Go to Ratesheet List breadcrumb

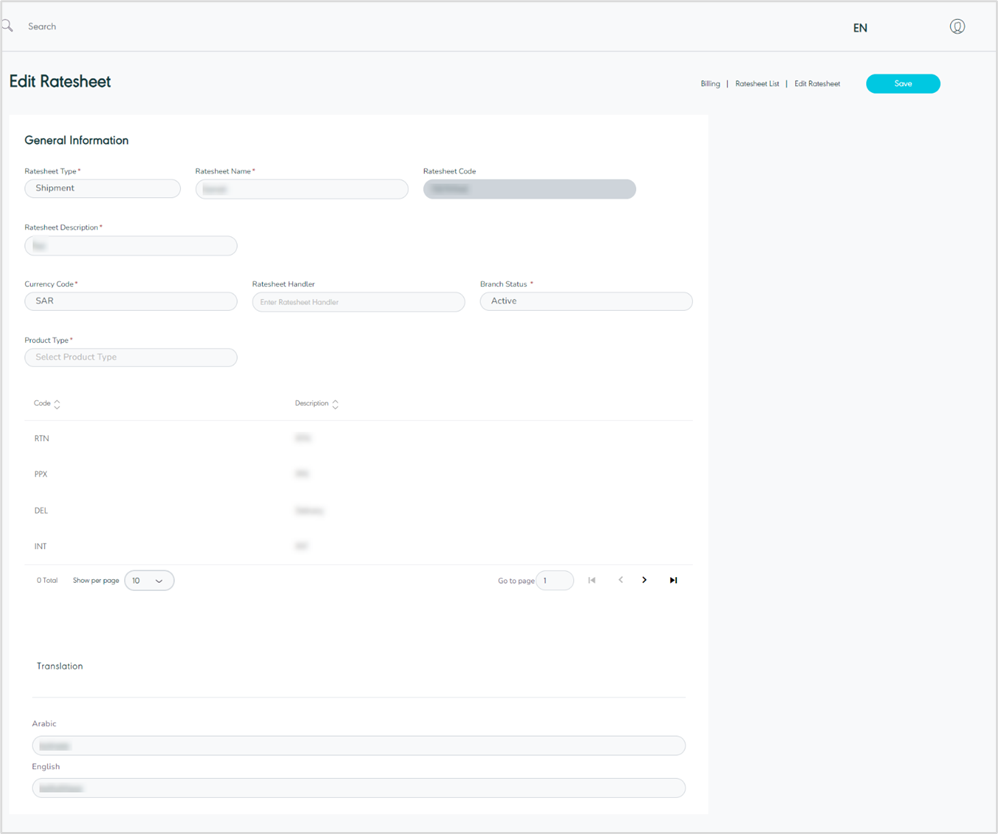[757, 84]
